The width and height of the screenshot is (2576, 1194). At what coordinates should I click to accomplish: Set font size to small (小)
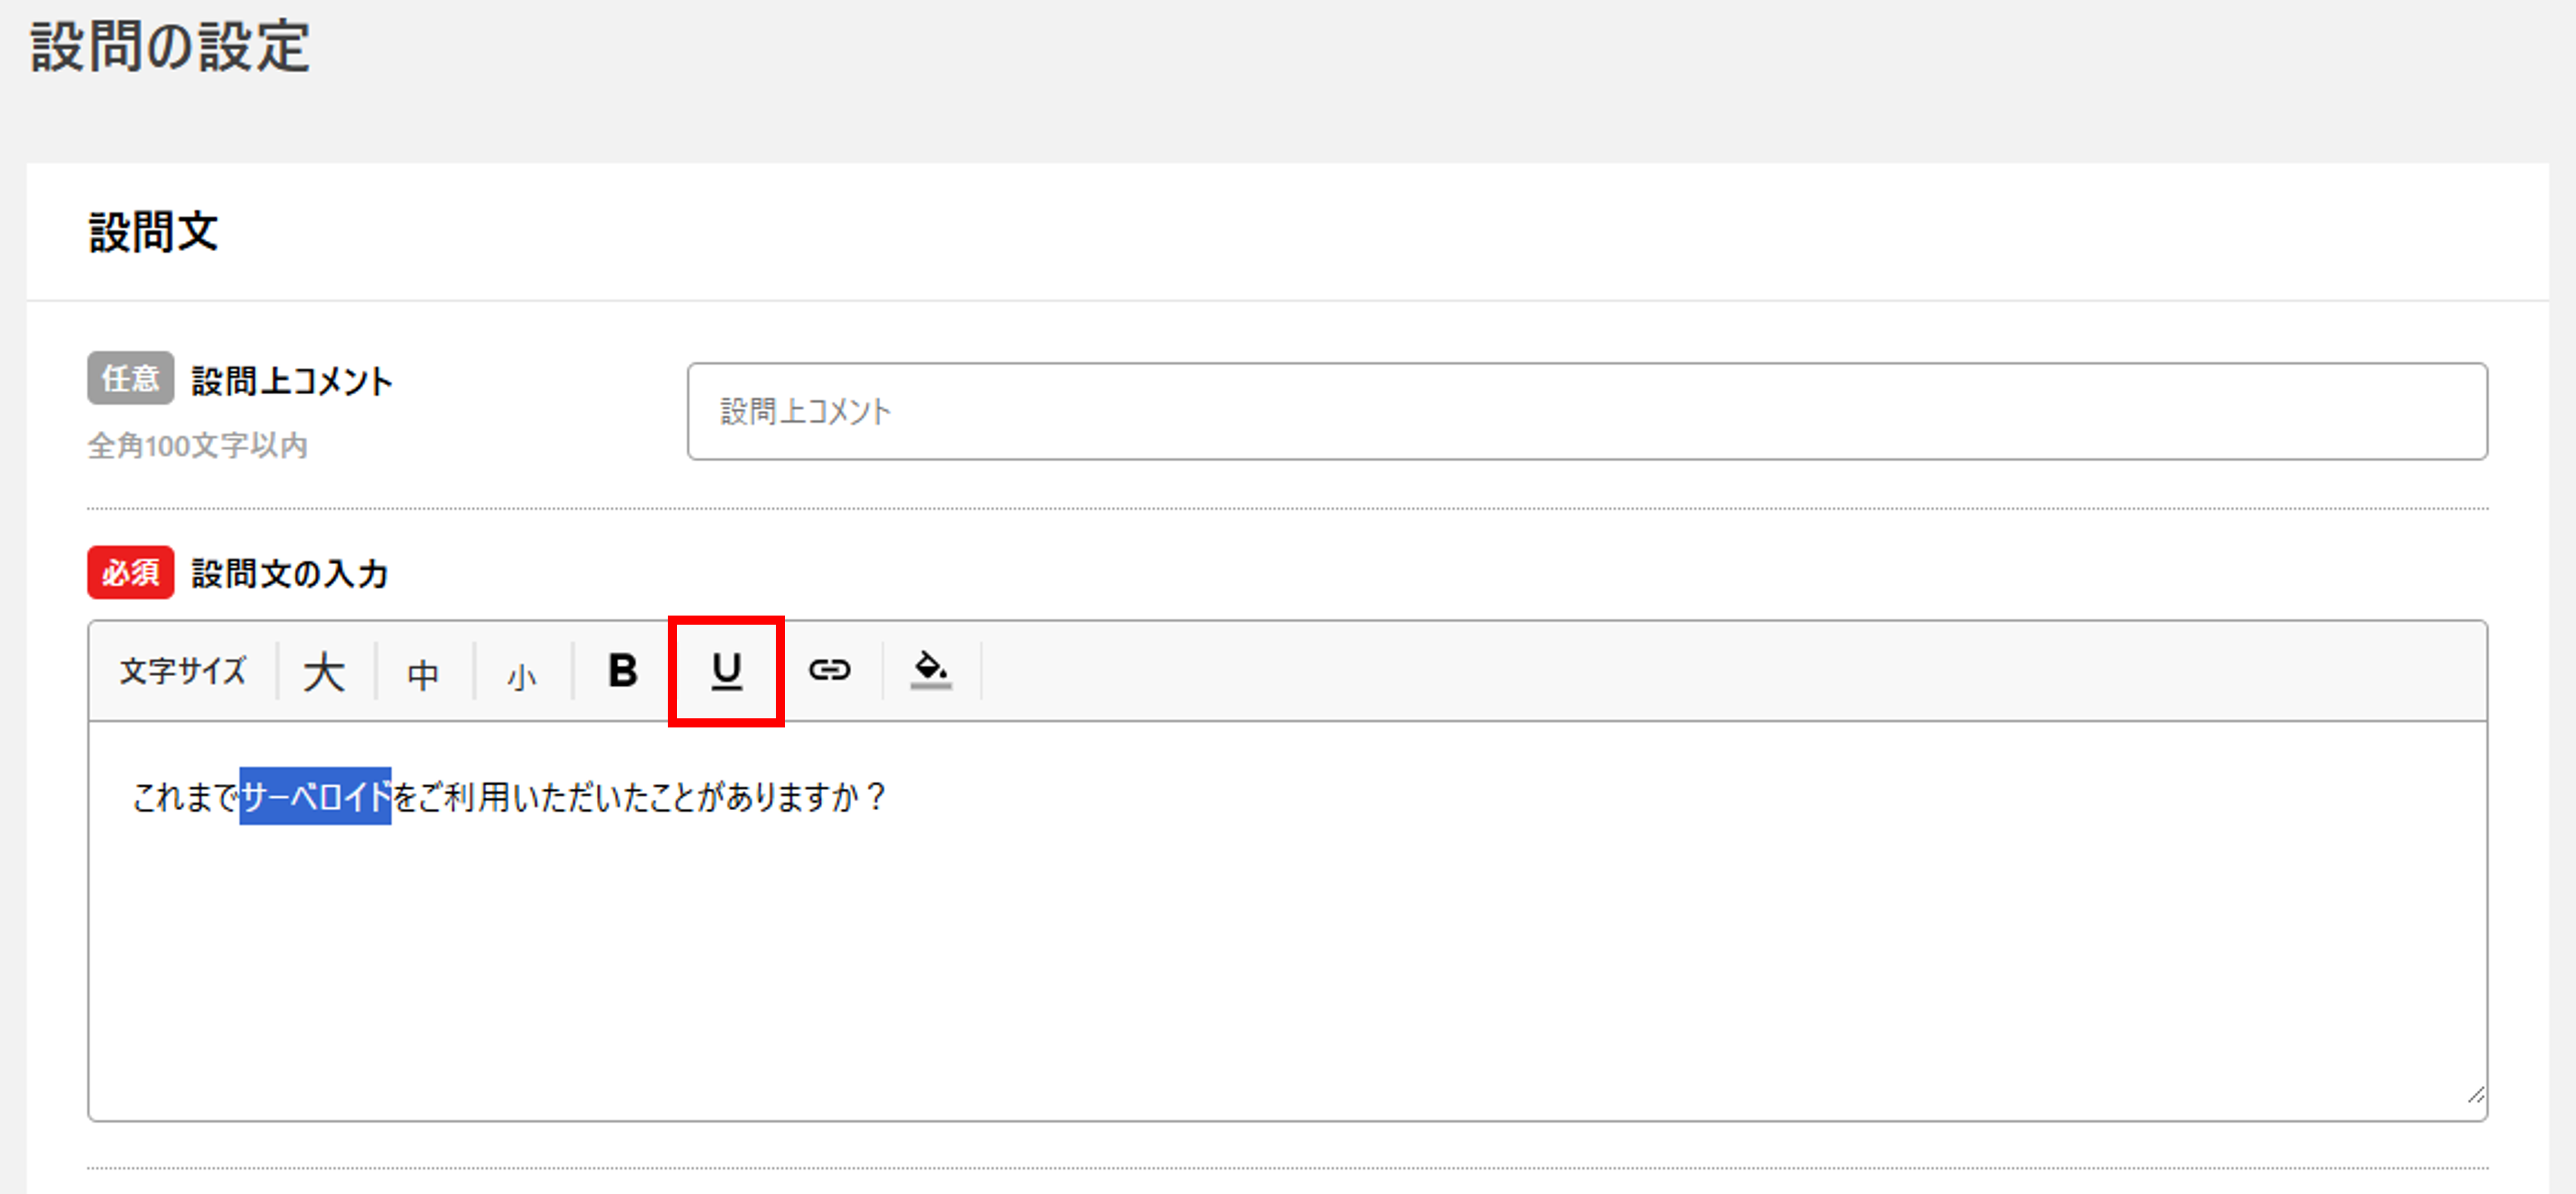(x=521, y=677)
